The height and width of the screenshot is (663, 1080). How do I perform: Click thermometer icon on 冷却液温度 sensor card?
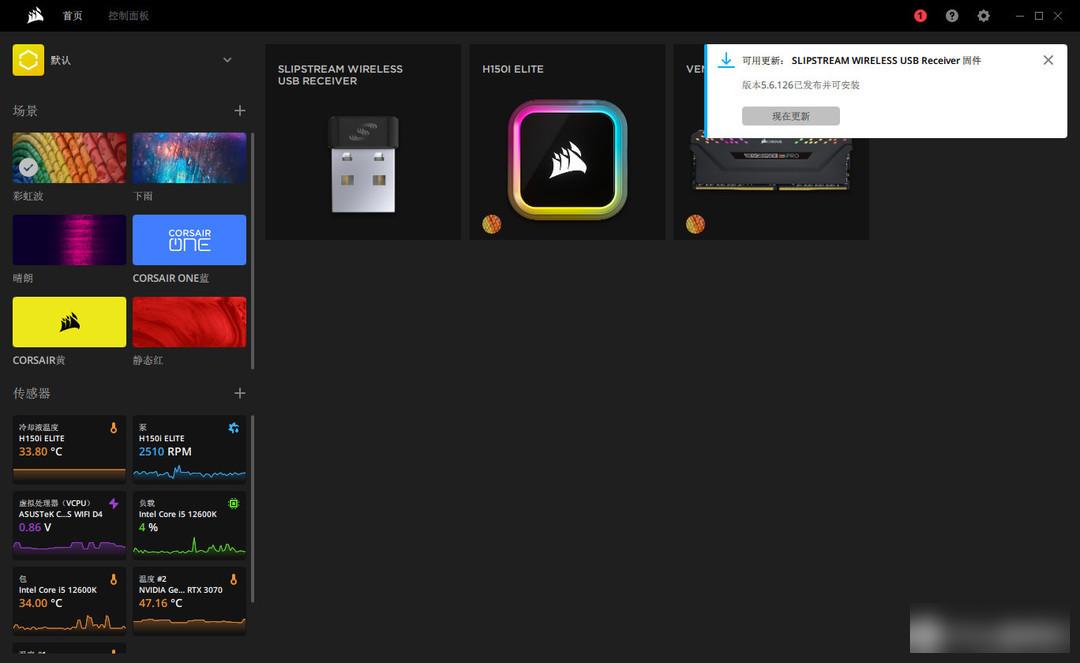coord(114,428)
